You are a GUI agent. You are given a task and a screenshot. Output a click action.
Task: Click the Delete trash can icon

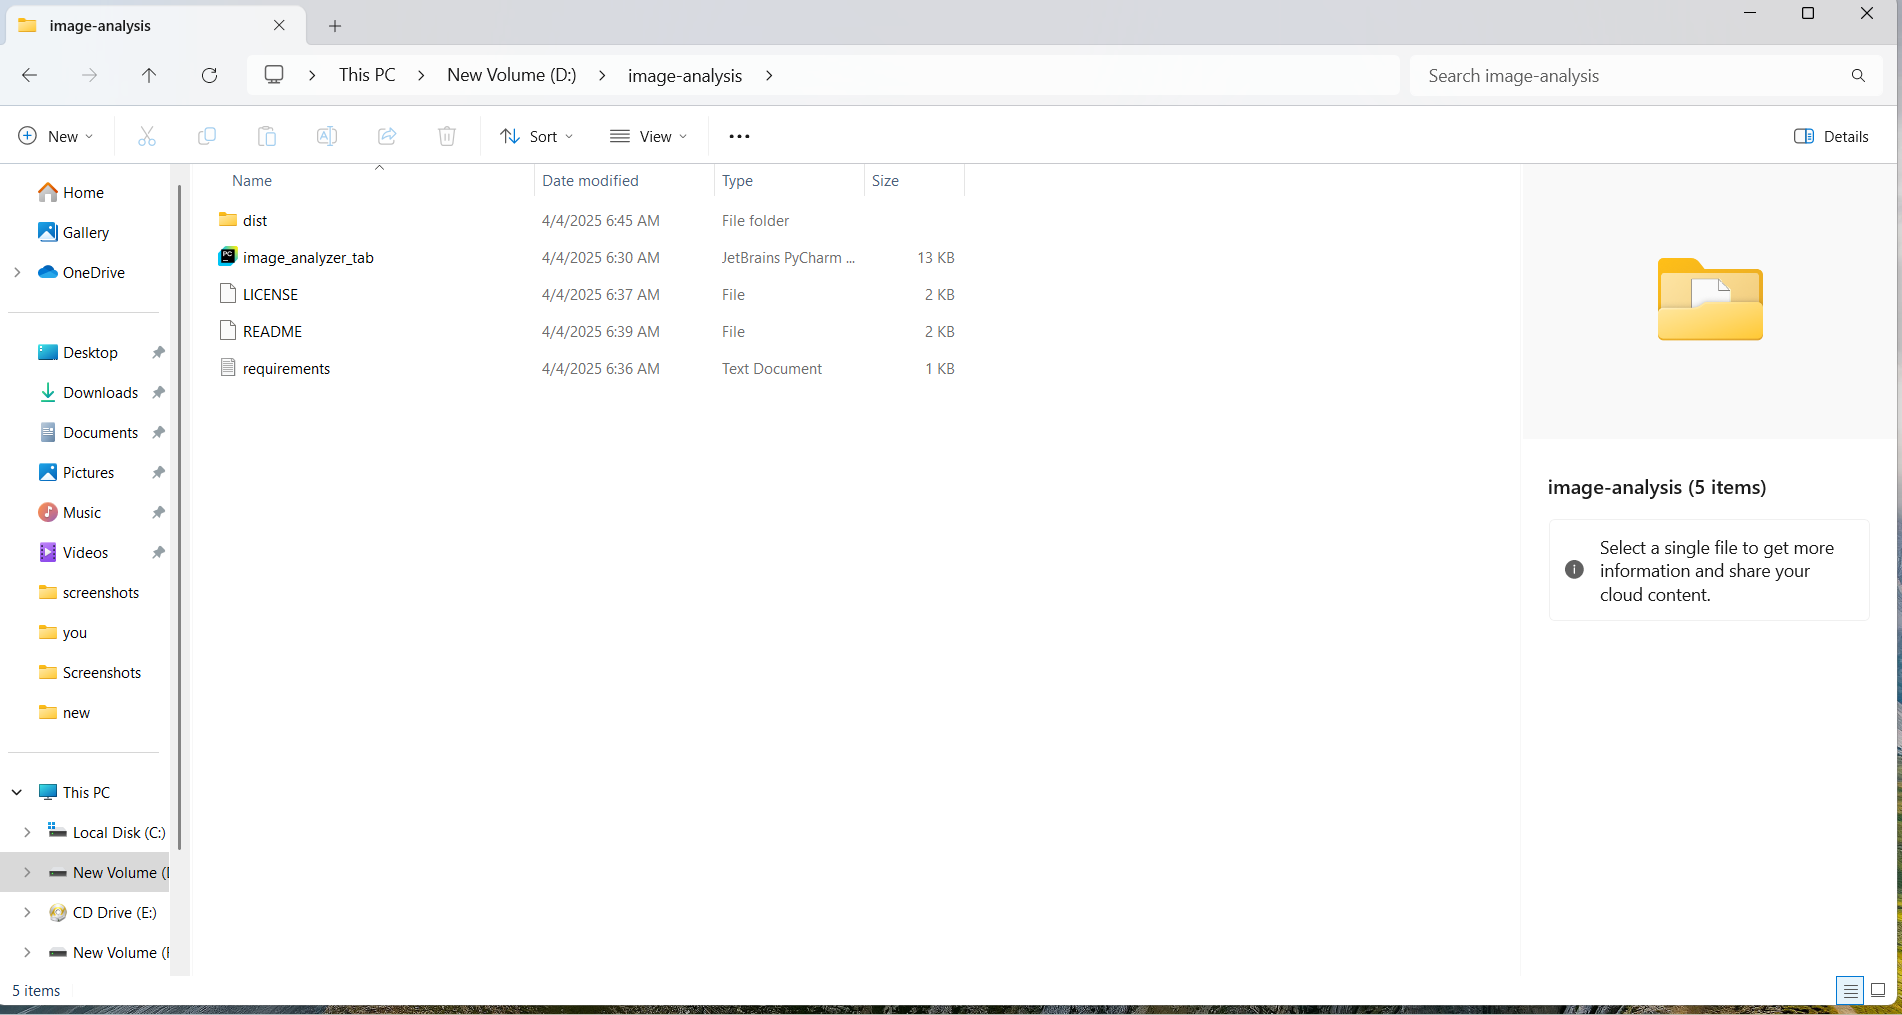point(447,136)
